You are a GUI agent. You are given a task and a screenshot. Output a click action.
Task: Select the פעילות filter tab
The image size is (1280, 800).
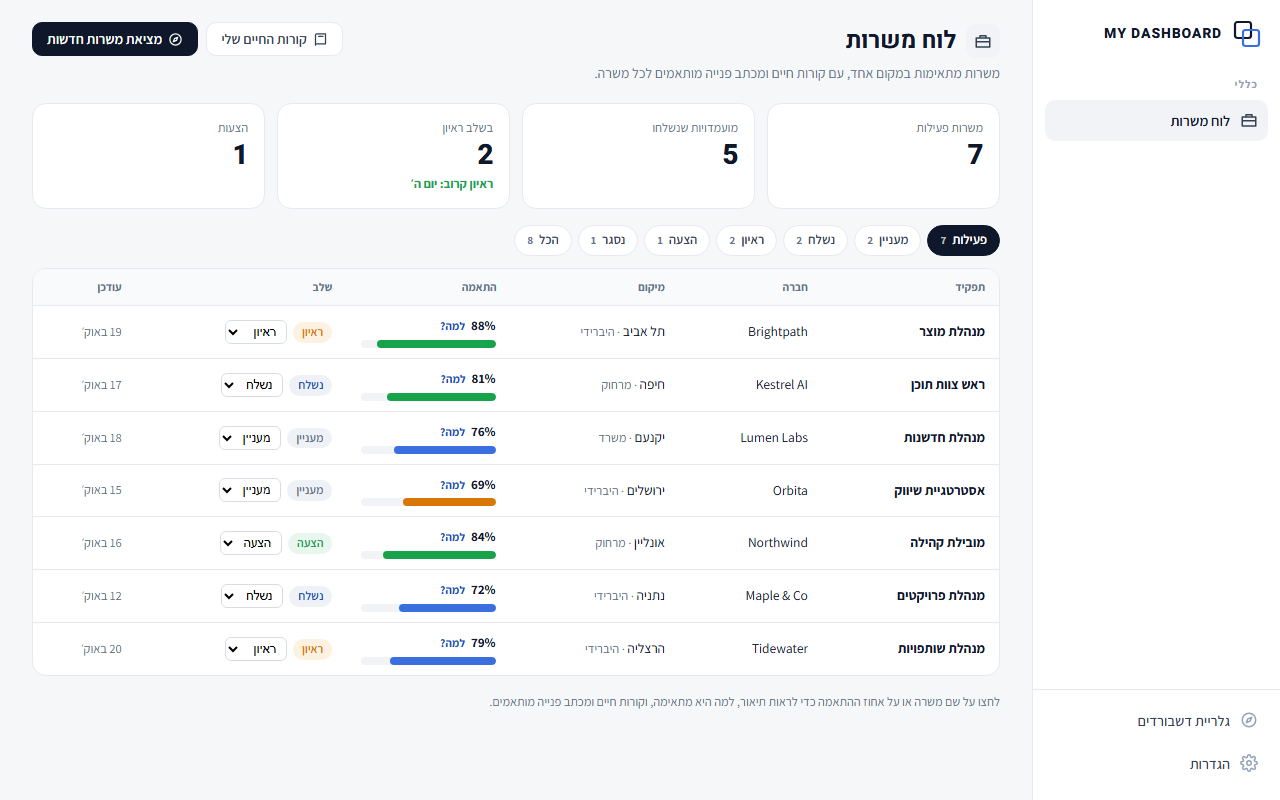963,240
